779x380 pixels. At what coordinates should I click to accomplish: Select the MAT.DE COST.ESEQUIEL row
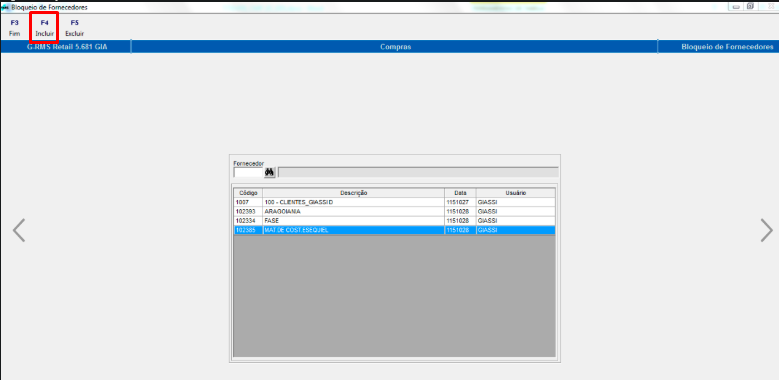353,230
